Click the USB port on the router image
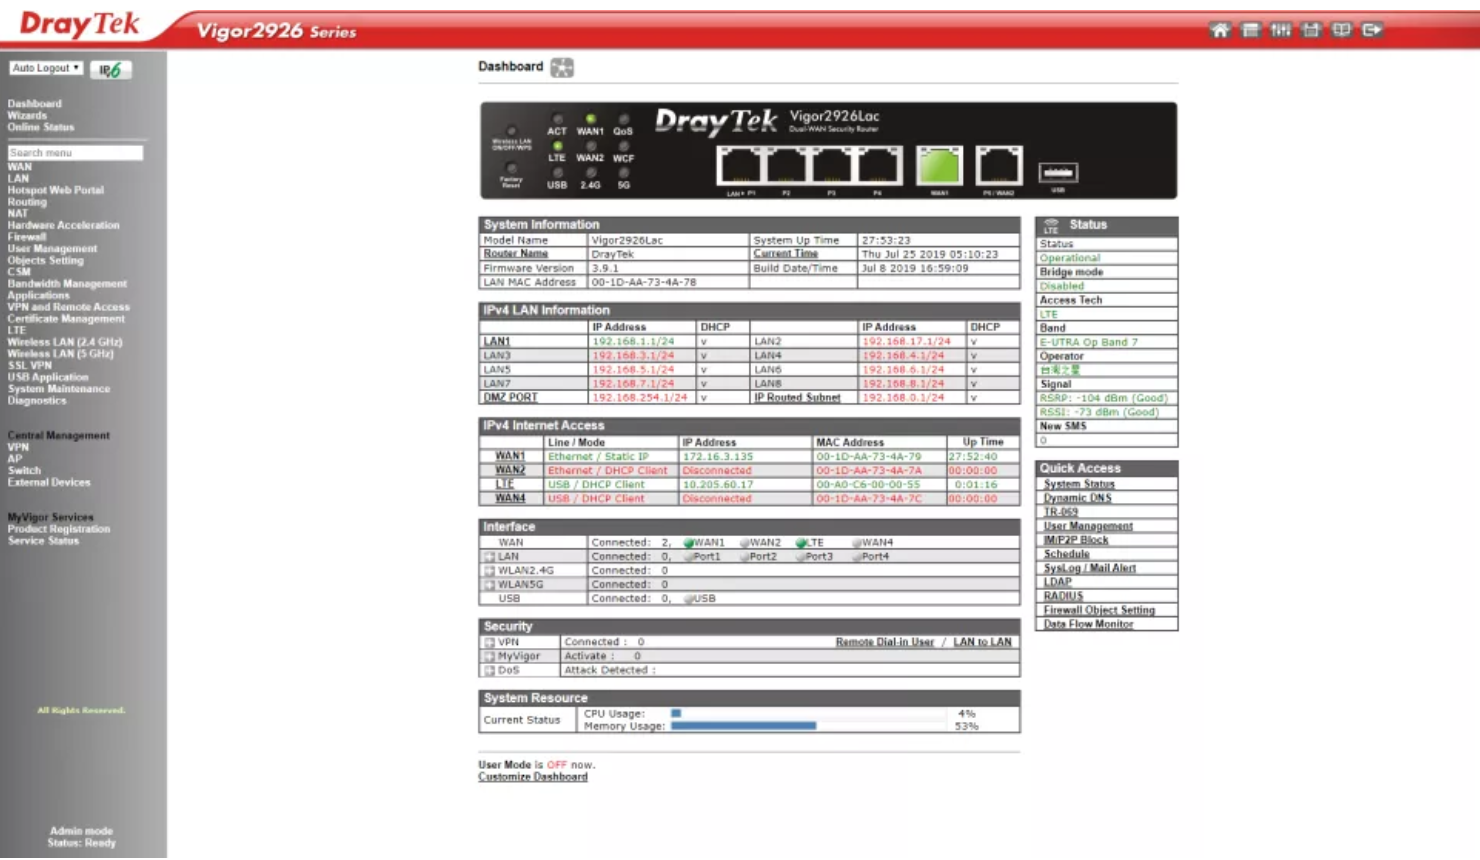Viewport: 1480px width, 860px height. tap(1058, 172)
